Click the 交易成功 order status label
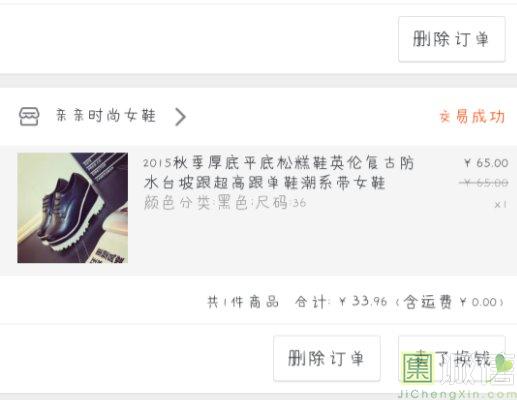The height and width of the screenshot is (400, 517). [472, 117]
